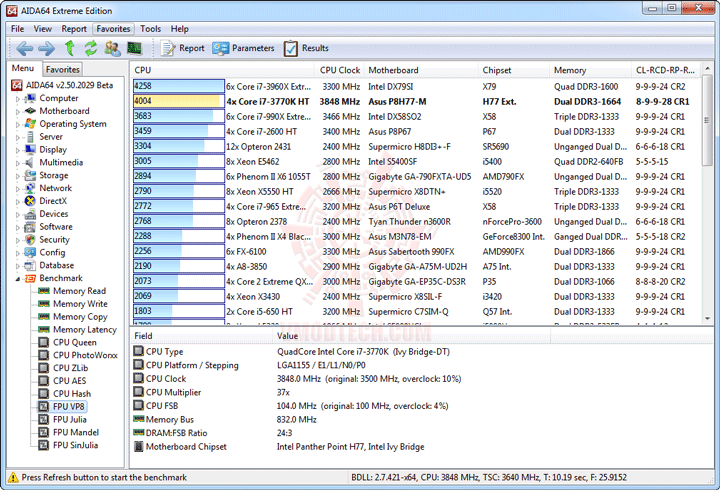The height and width of the screenshot is (490, 720).
Task: Sort by the Memory column header
Action: coord(591,70)
